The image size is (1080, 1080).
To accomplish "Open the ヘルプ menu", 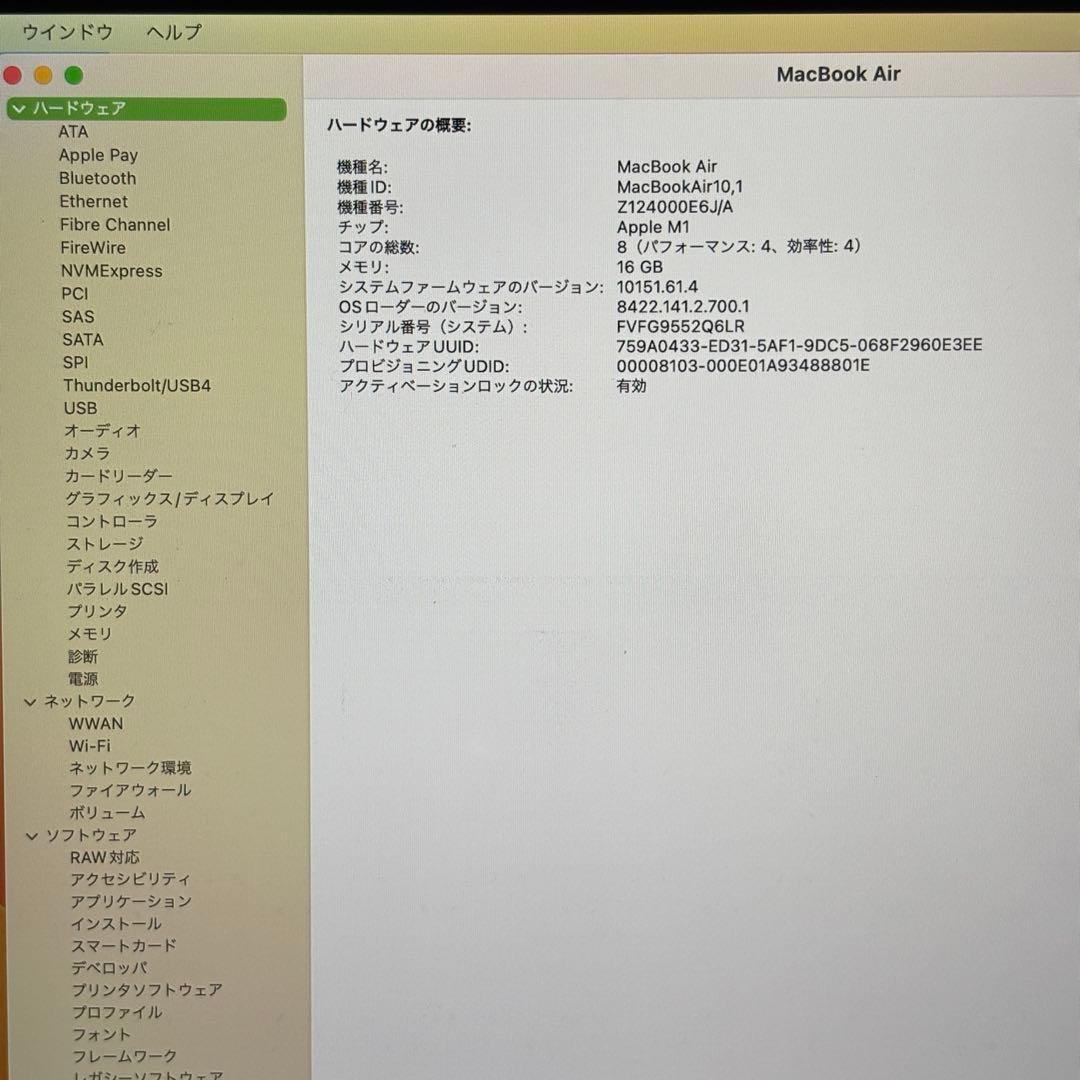I will click(173, 32).
